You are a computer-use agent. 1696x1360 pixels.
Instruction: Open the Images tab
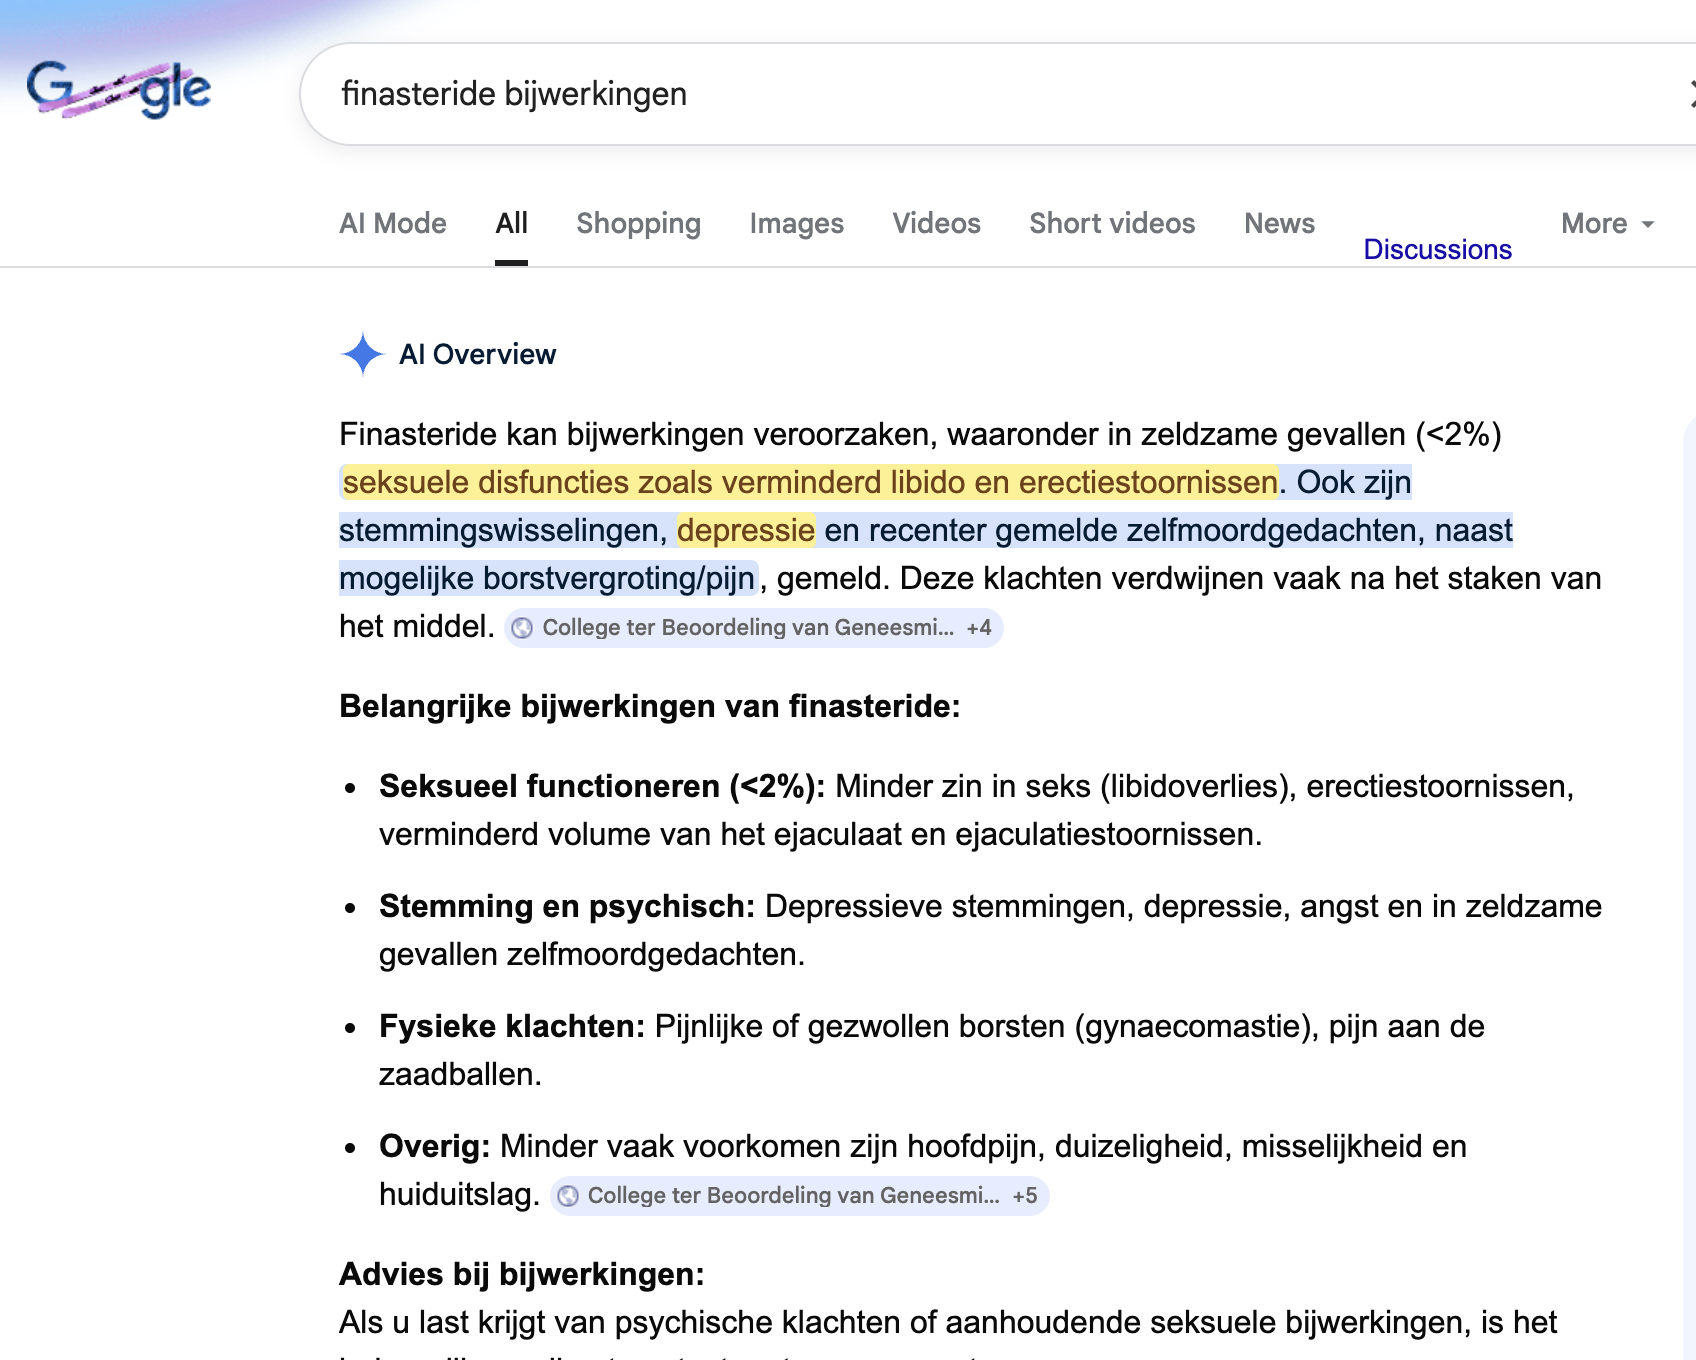[x=796, y=223]
